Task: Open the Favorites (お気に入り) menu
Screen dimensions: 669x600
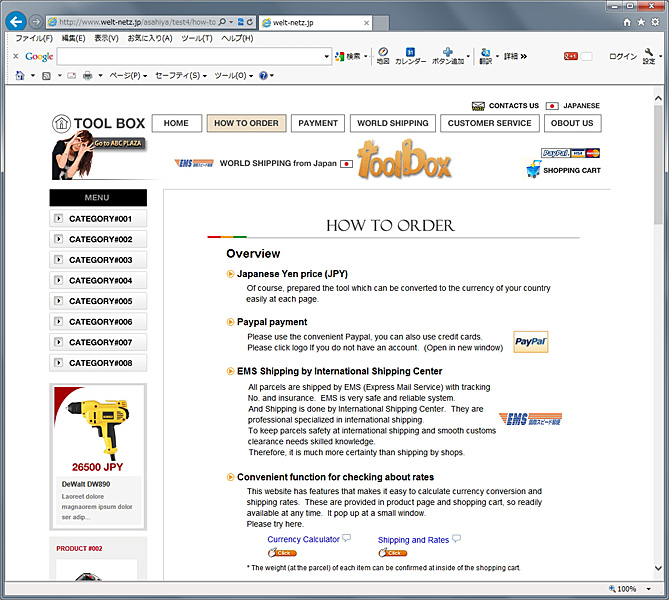Action: 150,38
